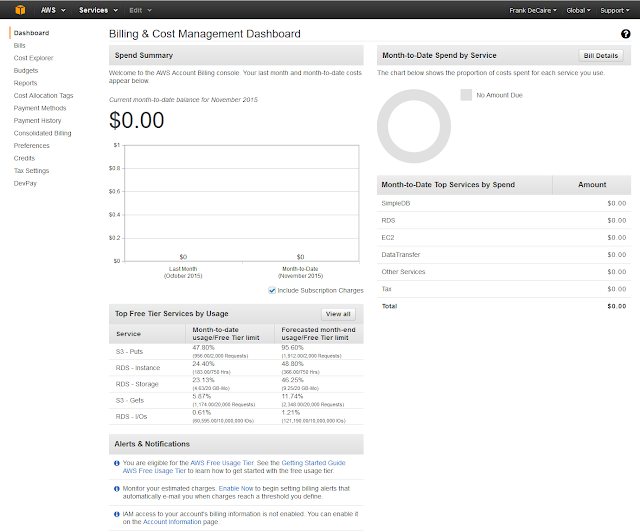Viewport: 640px width, 532px height.
Task: Click the EC2 spend row
Action: click(504, 238)
